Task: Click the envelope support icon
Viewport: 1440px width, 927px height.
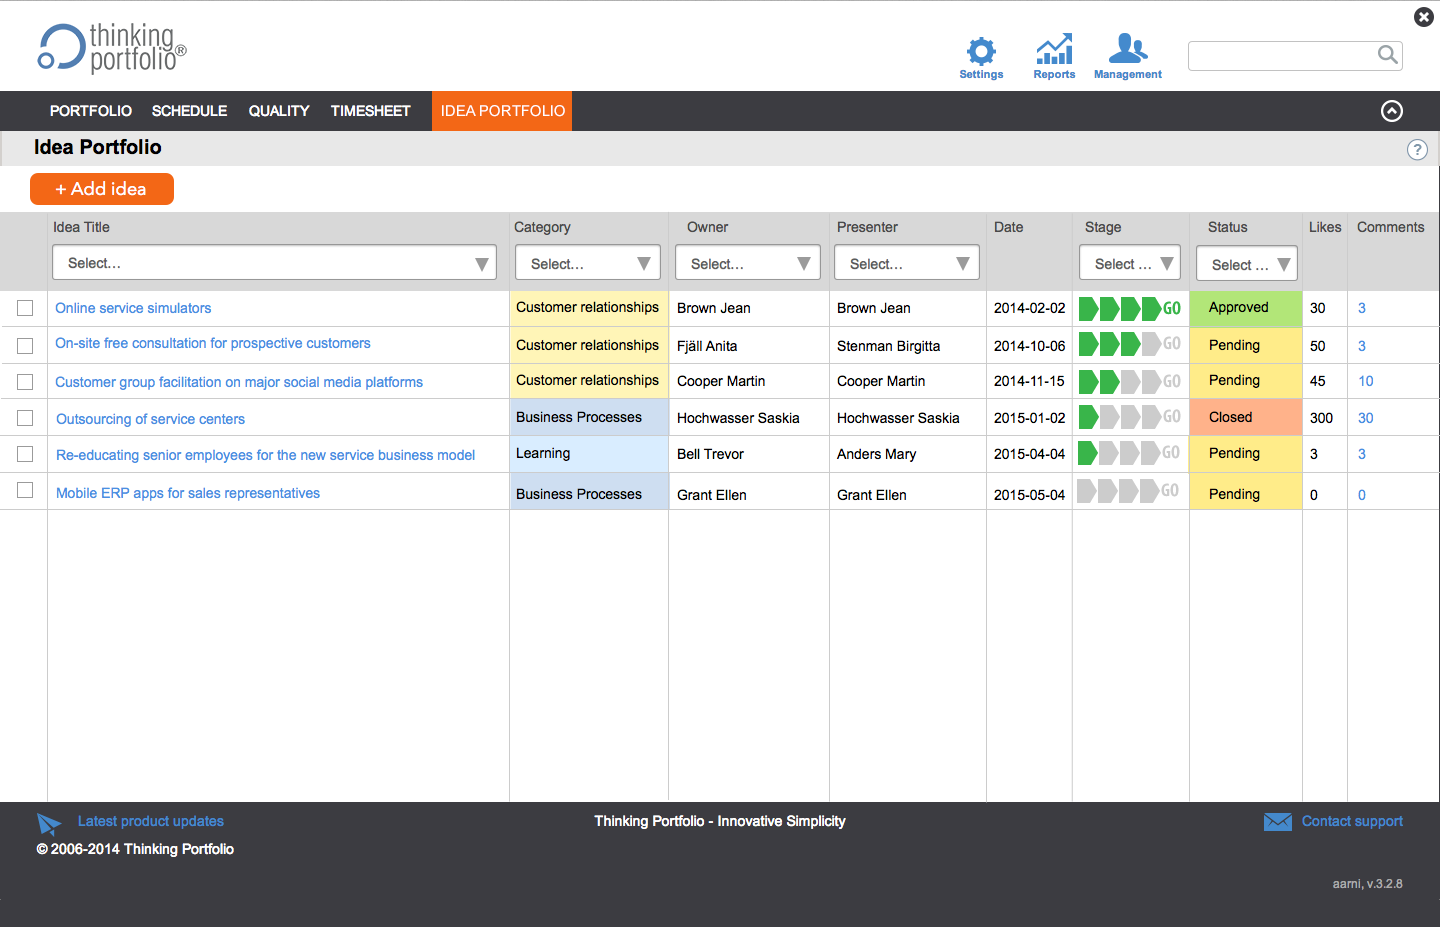Action: pyautogui.click(x=1278, y=822)
